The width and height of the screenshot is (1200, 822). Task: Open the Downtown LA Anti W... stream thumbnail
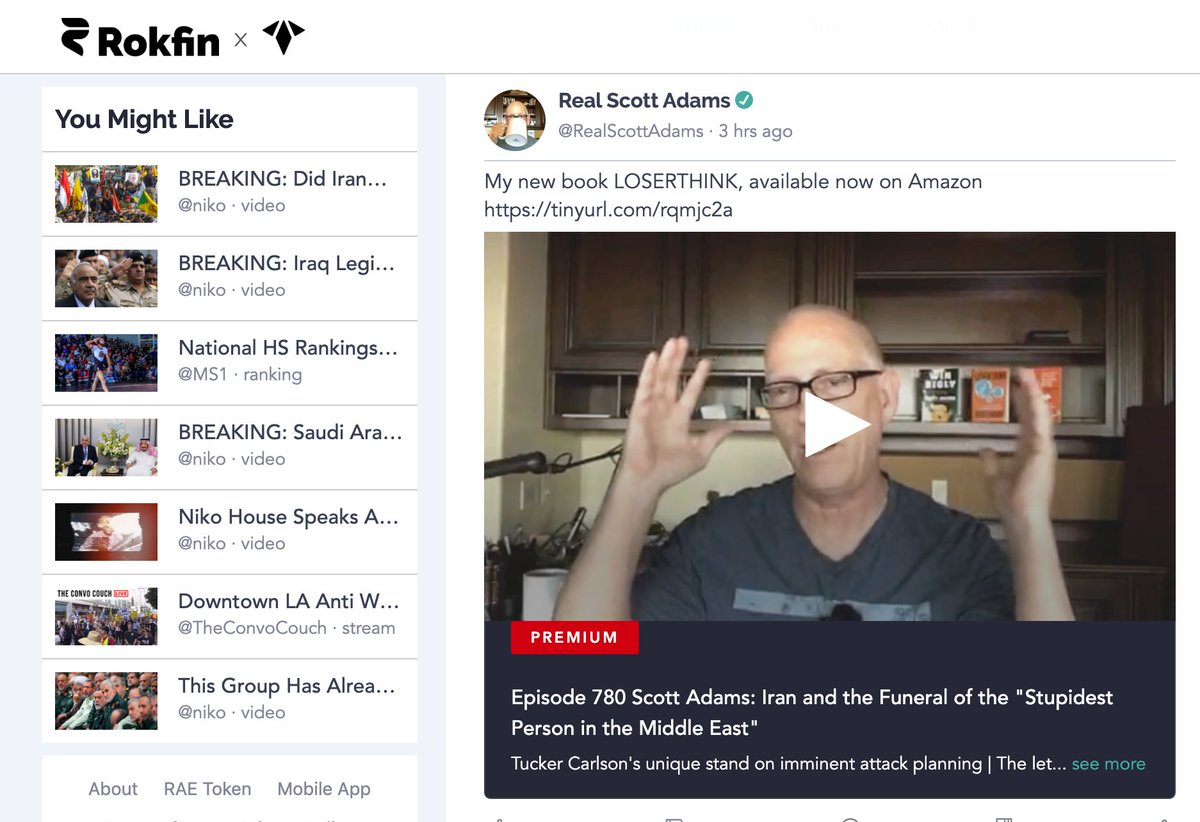tap(106, 616)
